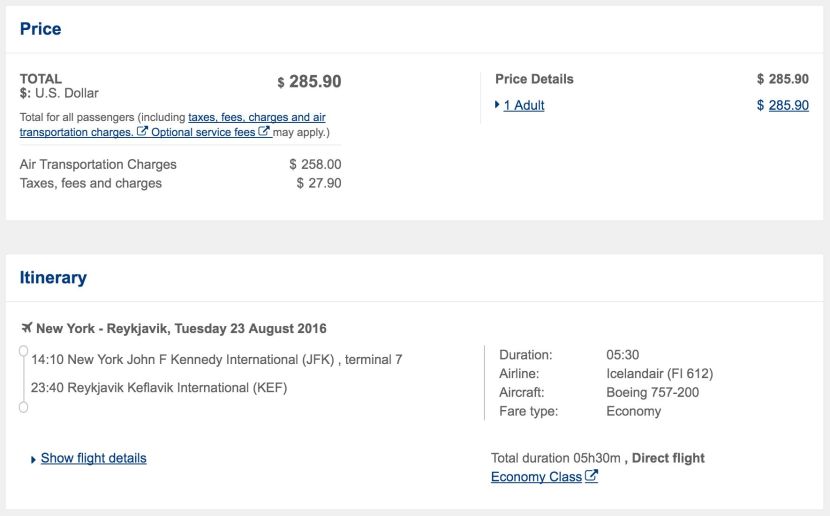Click external-link icon after Optional service fees
Screen dimensions: 830x516
(x=264, y=131)
